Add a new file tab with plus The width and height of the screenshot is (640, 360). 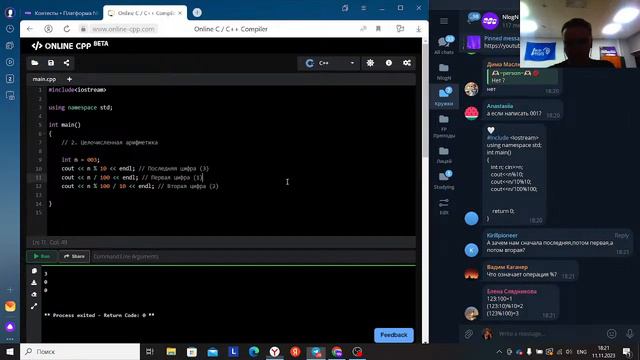click(x=69, y=79)
